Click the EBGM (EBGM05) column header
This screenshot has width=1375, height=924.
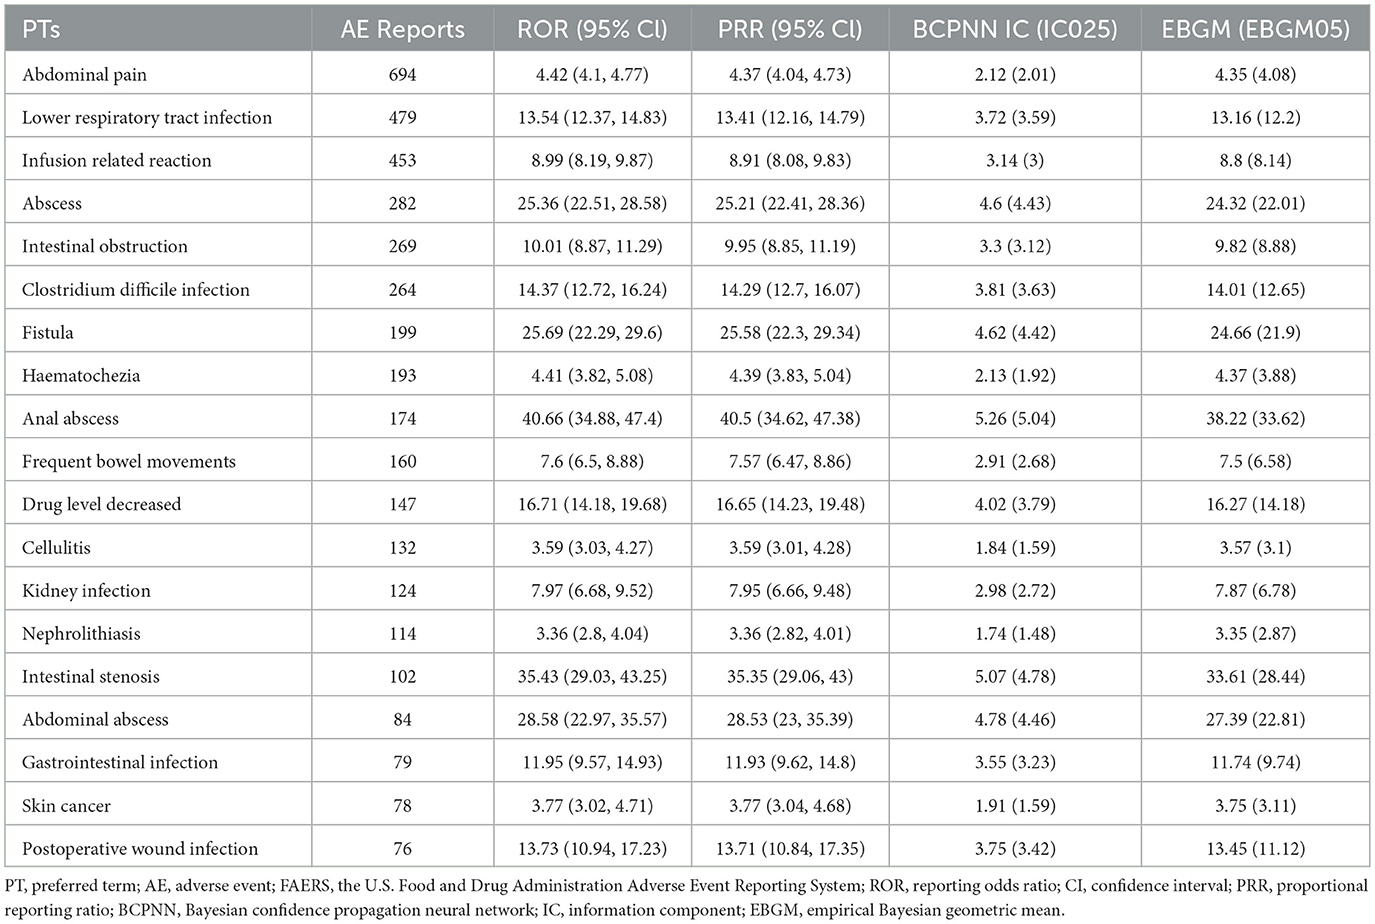(x=1255, y=29)
